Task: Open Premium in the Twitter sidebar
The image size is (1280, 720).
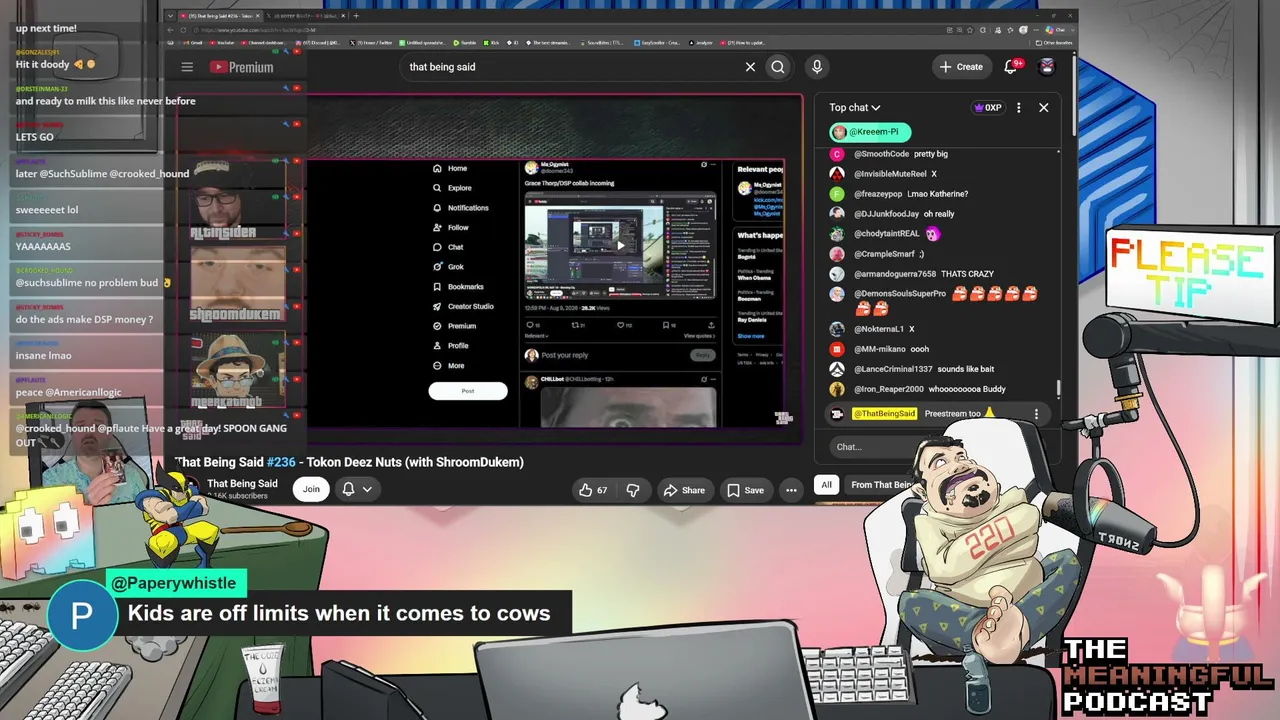Action: (x=454, y=326)
